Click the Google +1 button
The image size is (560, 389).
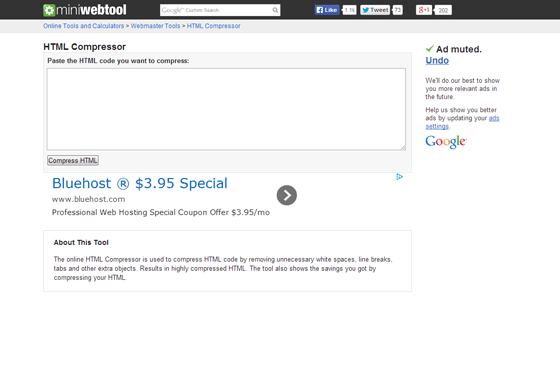point(424,10)
